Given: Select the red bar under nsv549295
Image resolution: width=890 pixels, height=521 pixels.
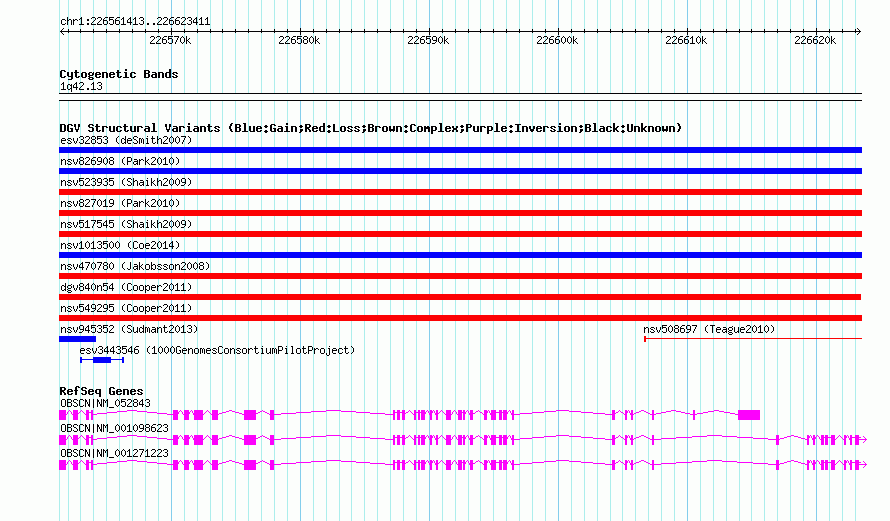Looking at the screenshot, I should coord(460,318).
